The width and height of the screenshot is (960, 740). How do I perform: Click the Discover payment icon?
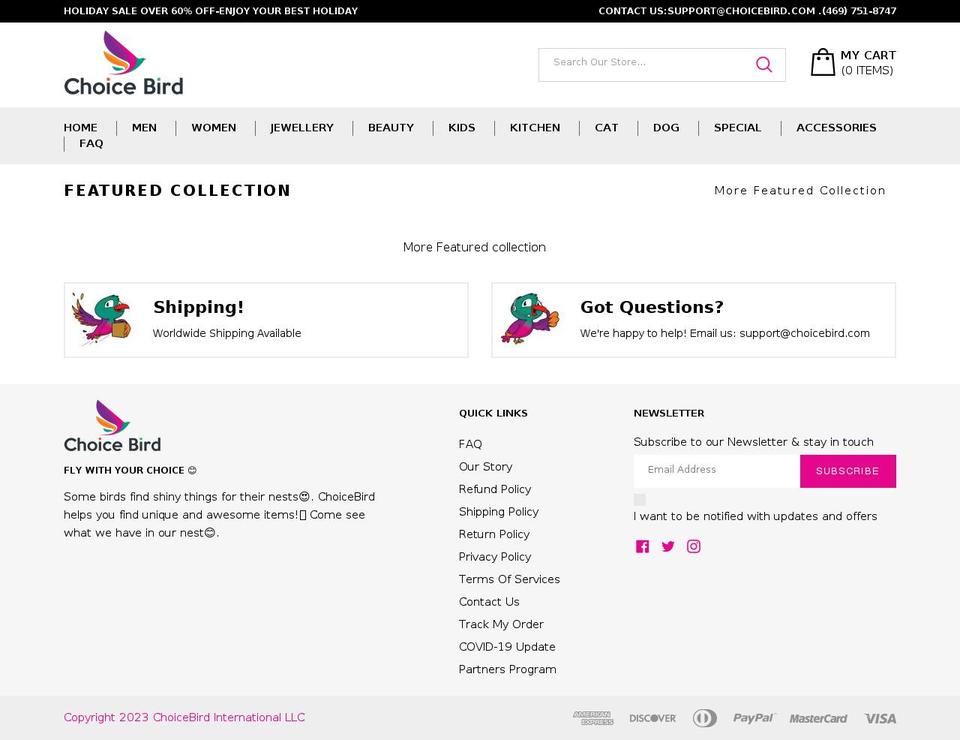(x=653, y=718)
